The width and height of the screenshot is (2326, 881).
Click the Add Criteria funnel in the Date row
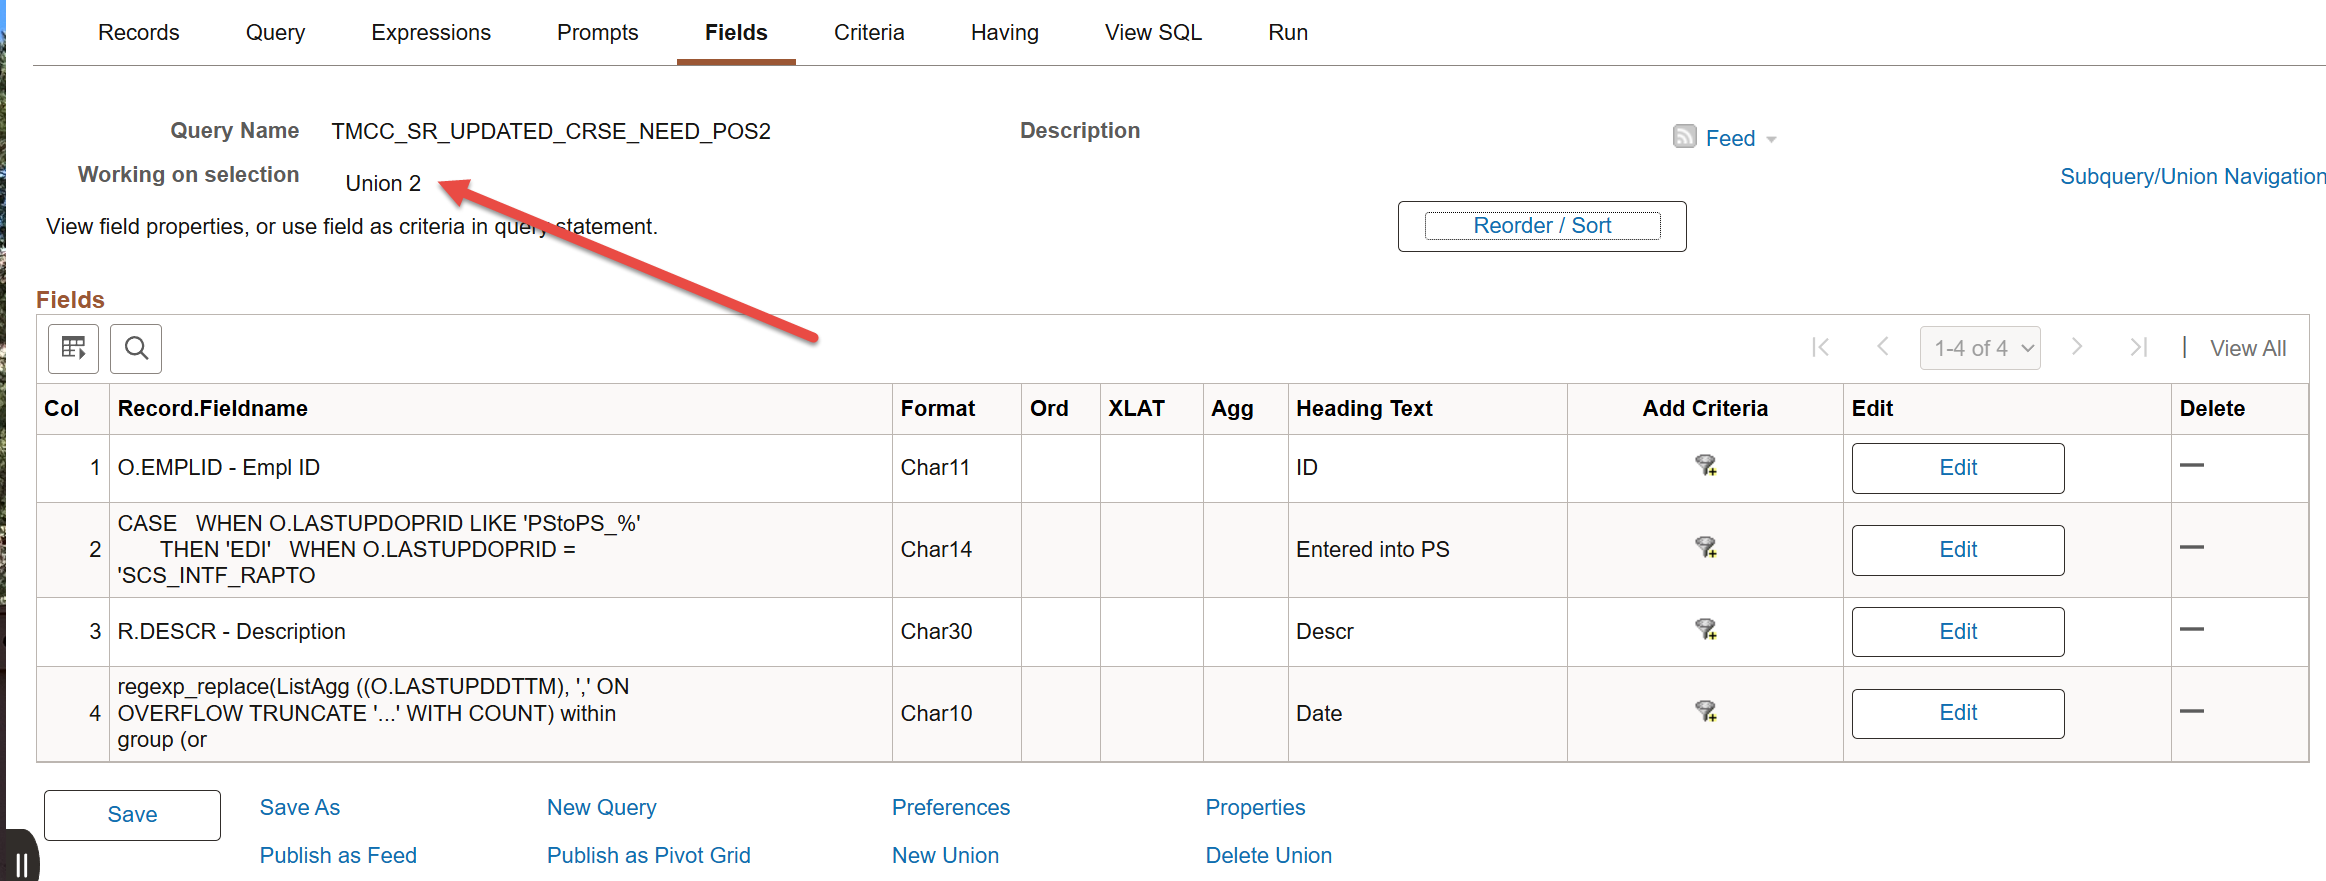pos(1705,711)
